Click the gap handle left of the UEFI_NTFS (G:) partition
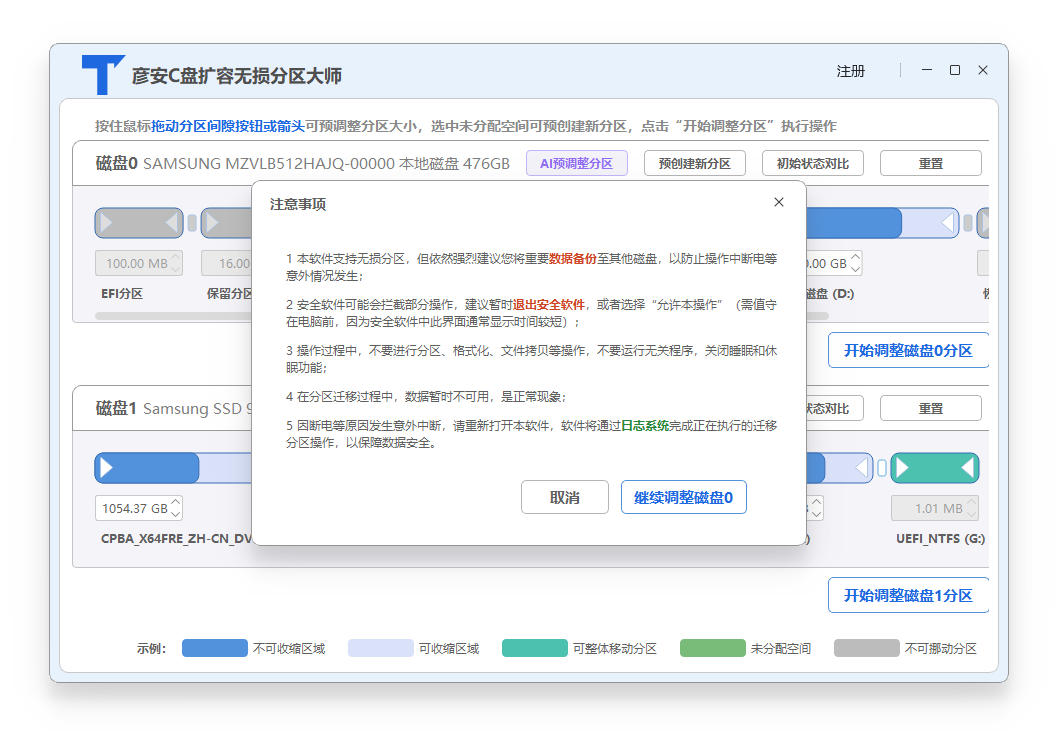This screenshot has height=732, width=1055. pos(882,468)
